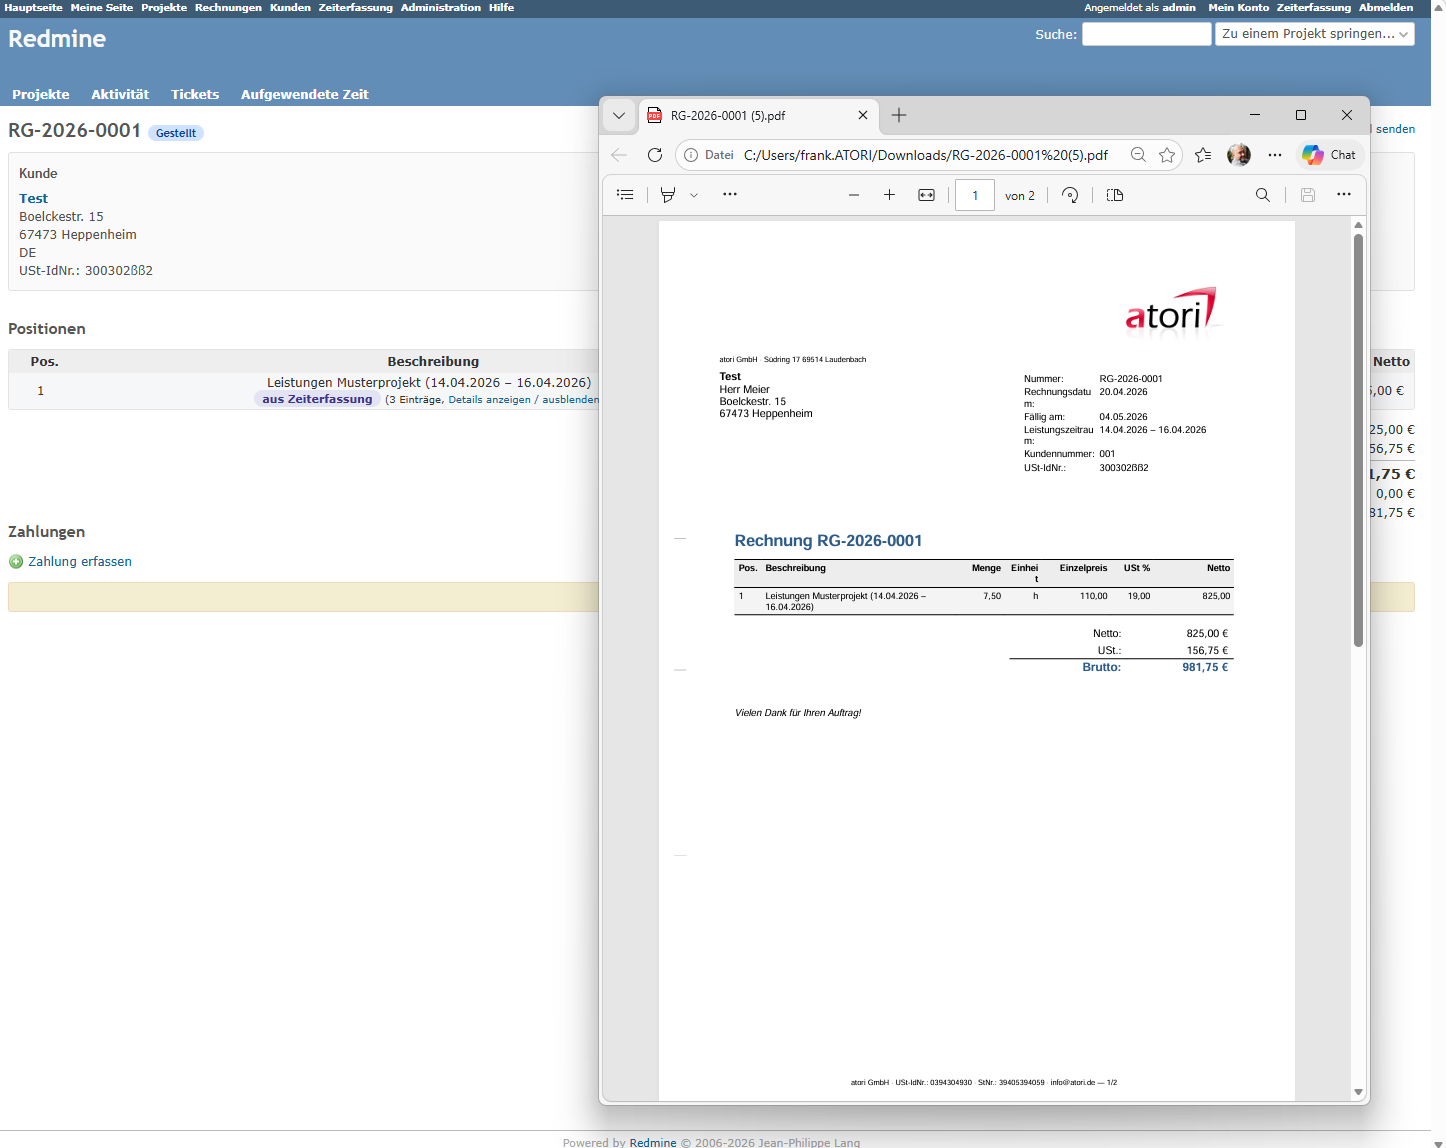Viewport: 1446px width, 1148px height.
Task: Select the draw tool in the PDF toolbar
Action: coord(668,194)
